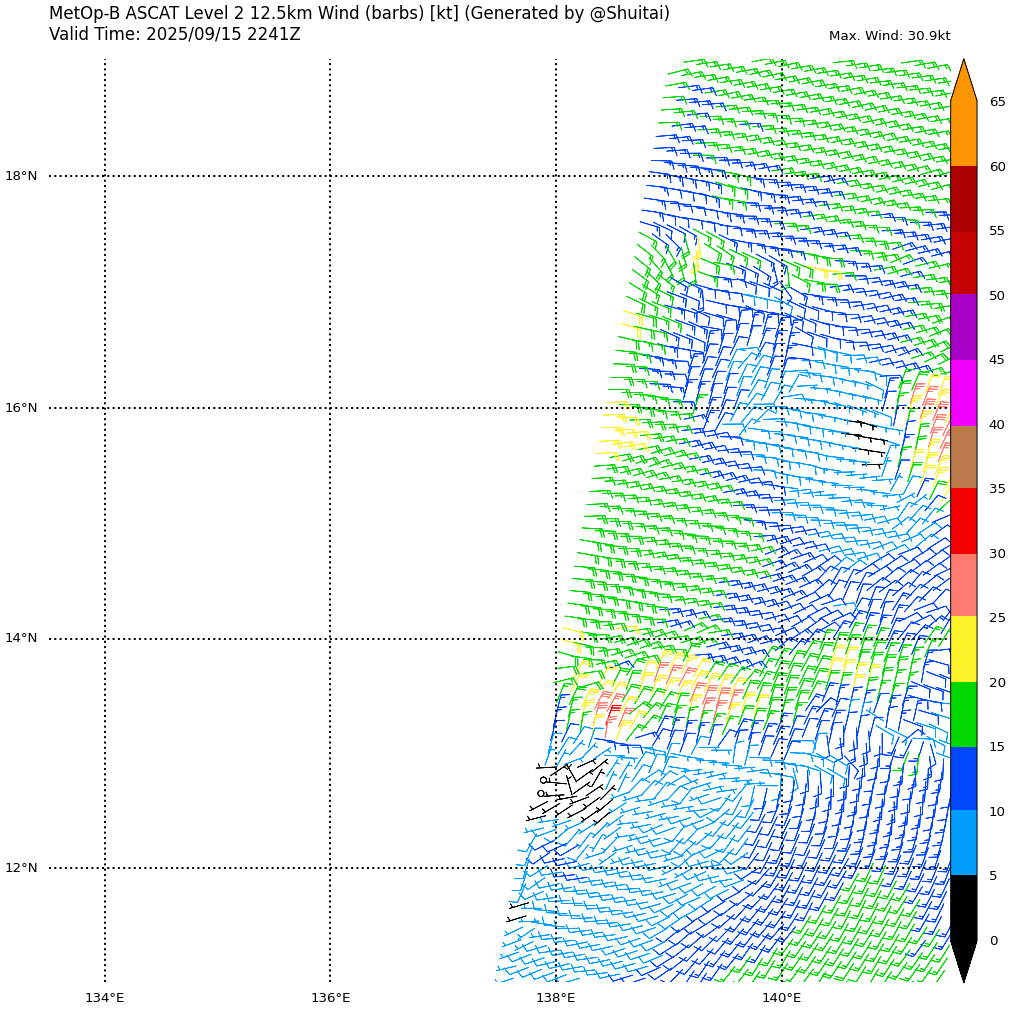Click the 'Max. Wind: 30.9kt' label
The height and width of the screenshot is (1010, 1010).
click(889, 36)
